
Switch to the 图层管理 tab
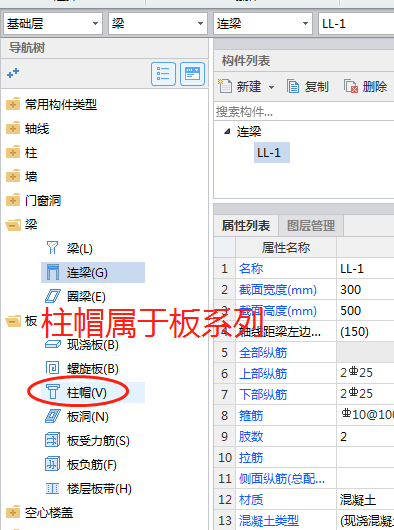311,225
